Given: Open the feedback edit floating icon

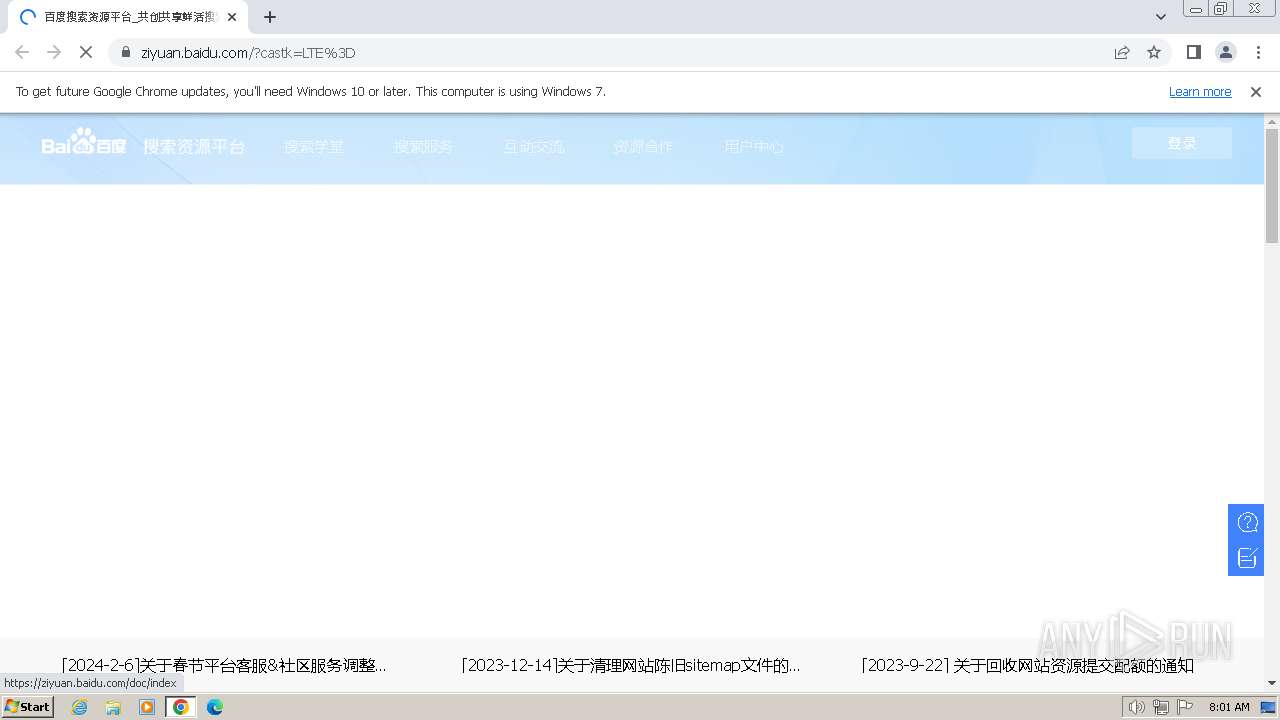Looking at the screenshot, I should coord(1247,558).
